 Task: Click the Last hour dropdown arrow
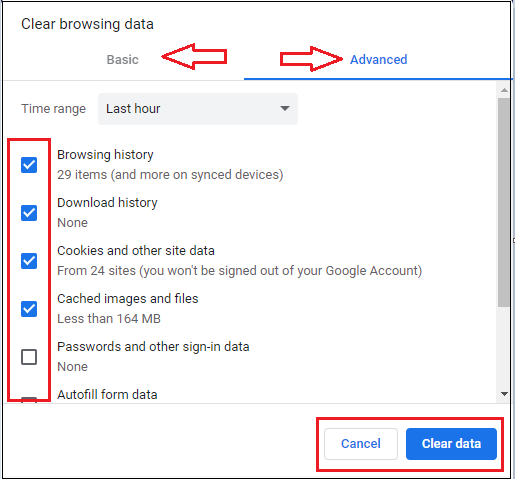pyautogui.click(x=285, y=108)
